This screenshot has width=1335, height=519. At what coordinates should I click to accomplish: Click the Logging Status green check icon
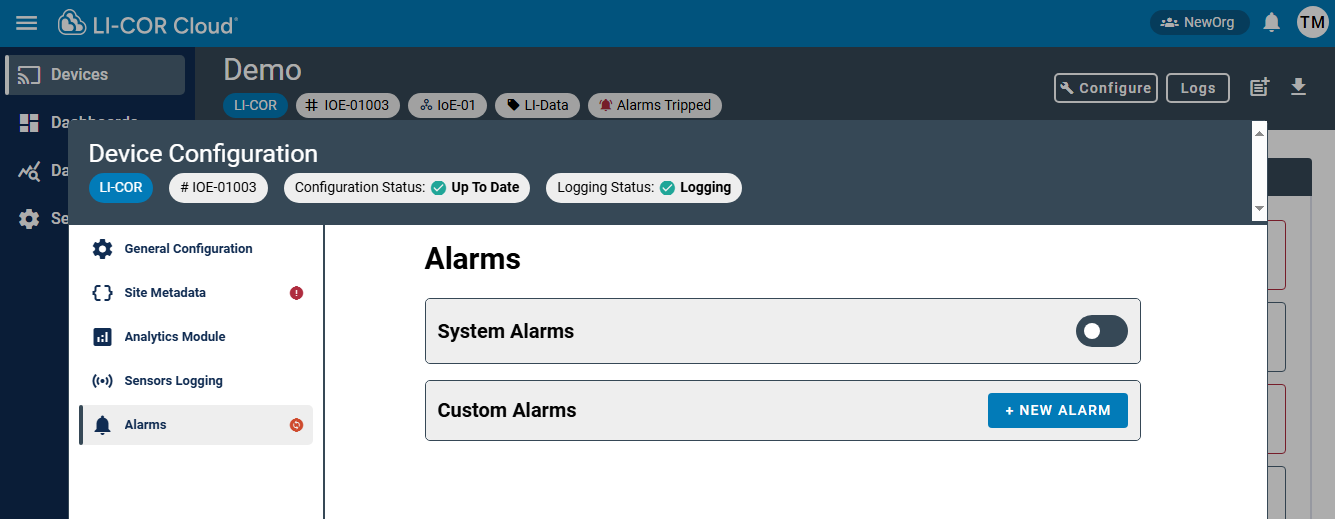click(x=668, y=188)
